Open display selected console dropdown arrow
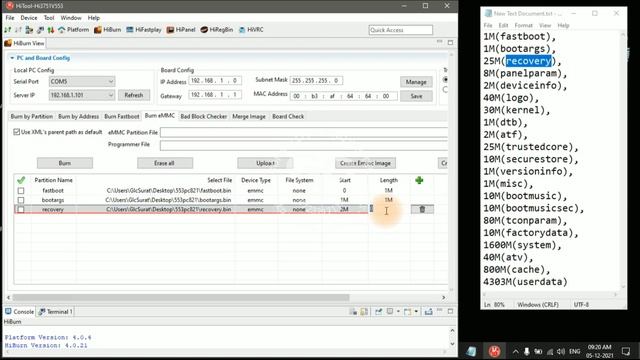The width and height of the screenshot is (640, 360). [x=398, y=311]
